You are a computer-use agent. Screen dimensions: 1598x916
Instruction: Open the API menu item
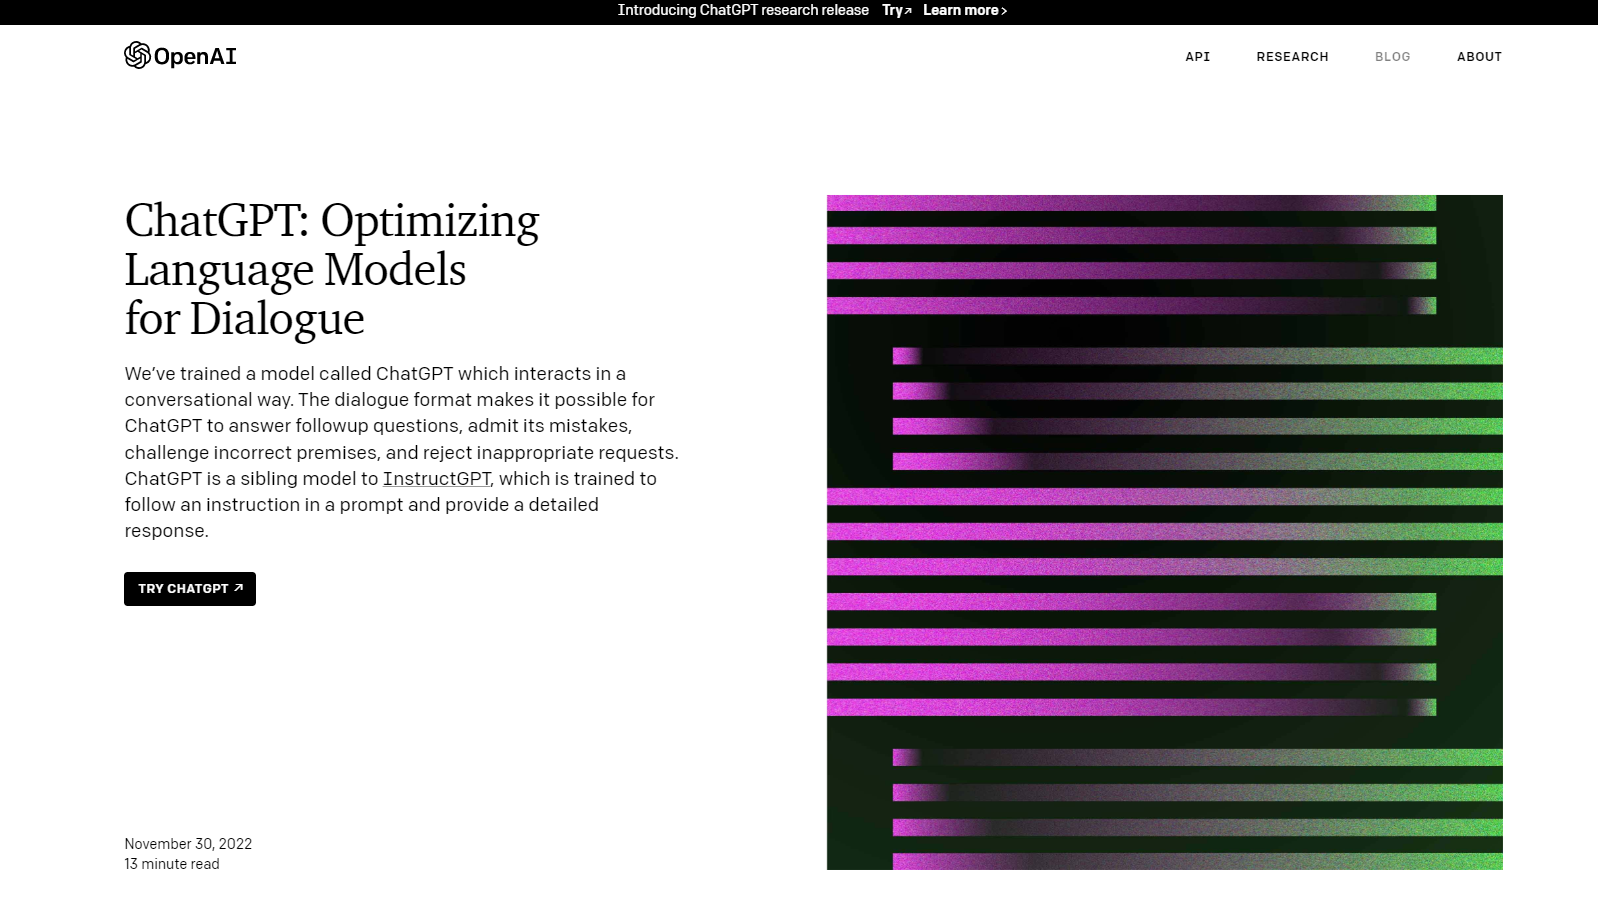1197,57
